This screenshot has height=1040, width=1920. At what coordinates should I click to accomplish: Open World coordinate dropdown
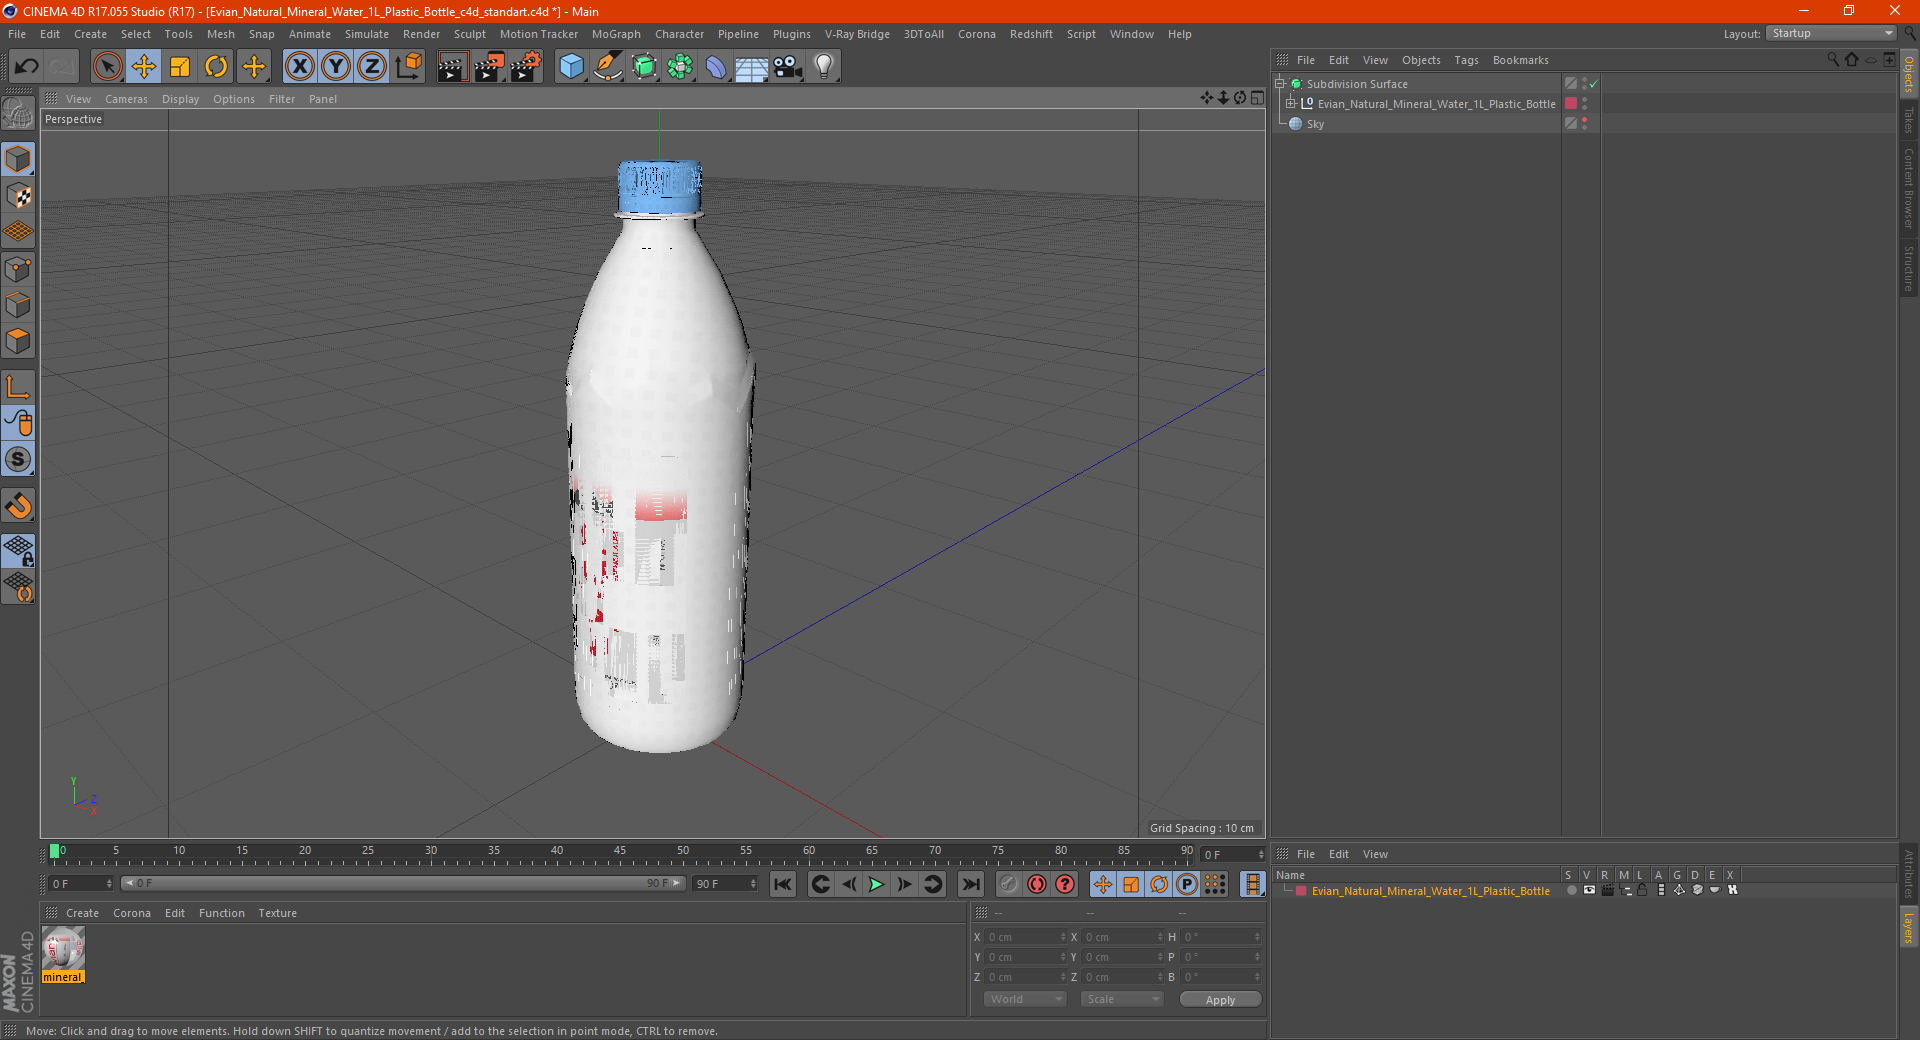tap(1025, 999)
